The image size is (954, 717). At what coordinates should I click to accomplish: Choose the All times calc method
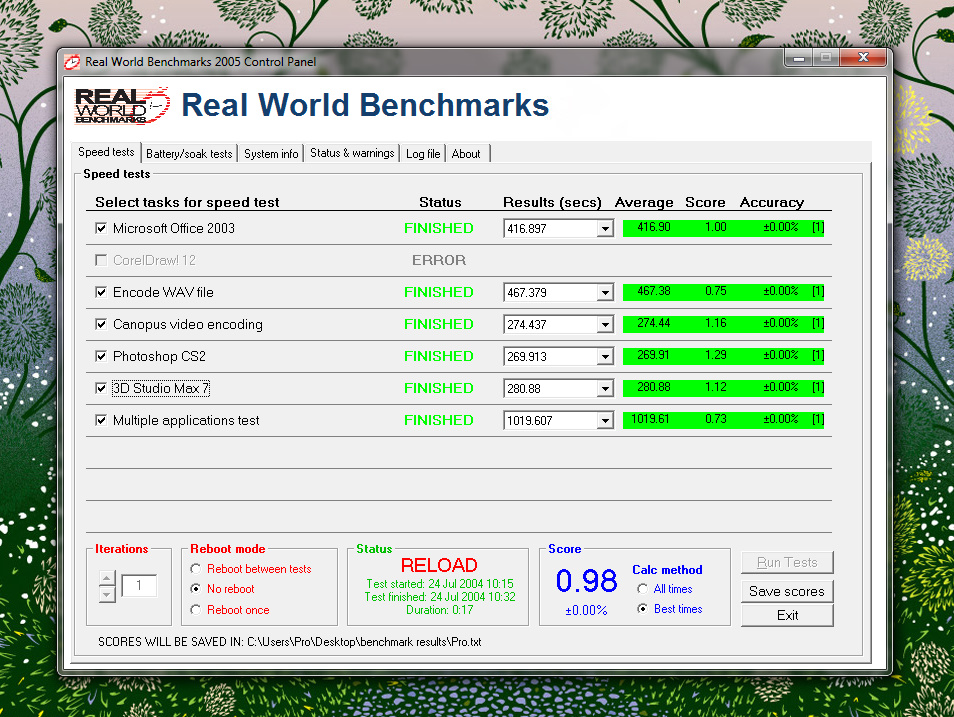[x=643, y=589]
